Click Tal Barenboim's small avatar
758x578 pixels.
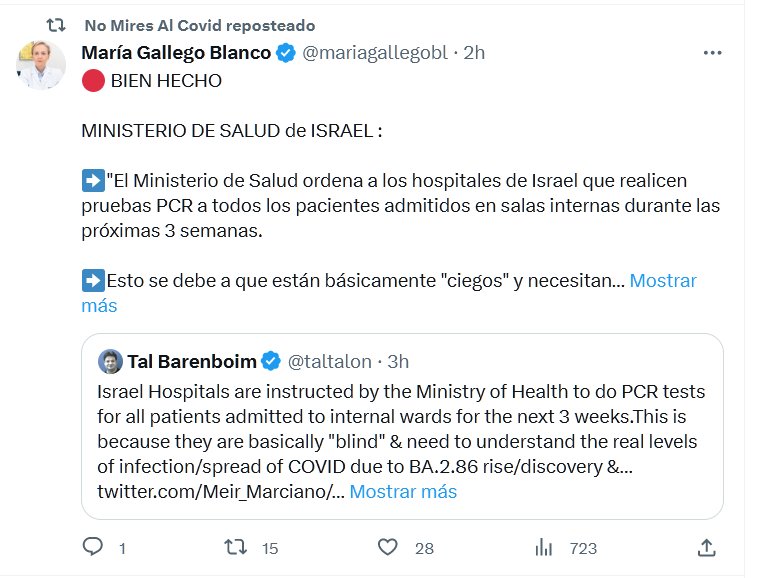click(x=110, y=361)
